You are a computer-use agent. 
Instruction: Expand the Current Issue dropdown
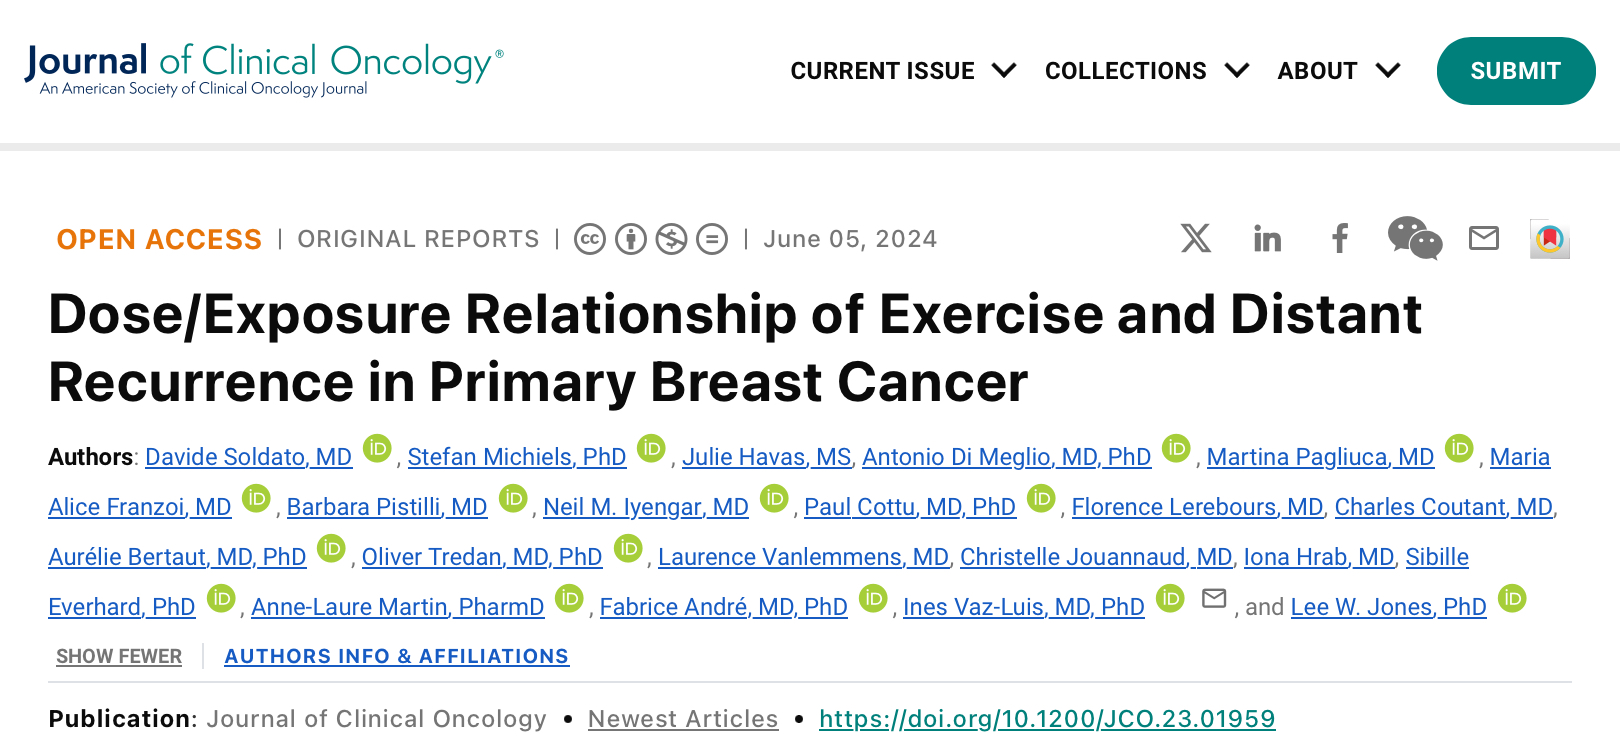(x=903, y=71)
